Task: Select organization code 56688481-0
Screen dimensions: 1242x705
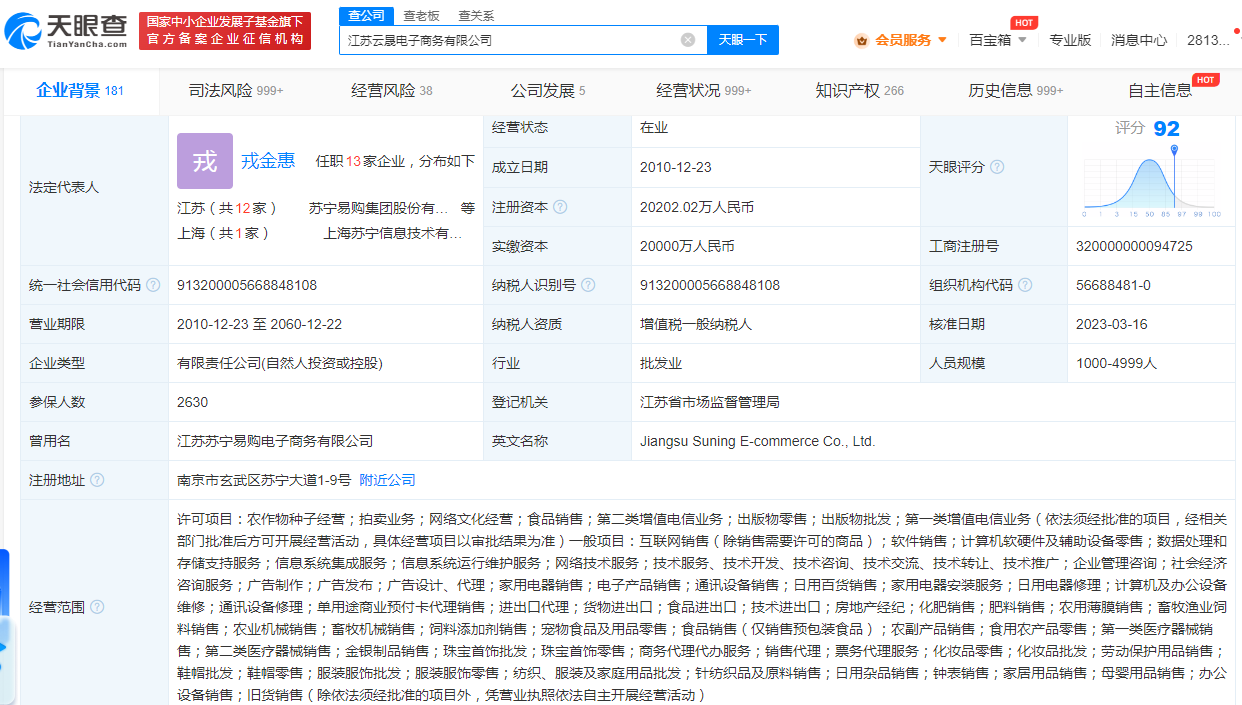Action: point(1113,285)
